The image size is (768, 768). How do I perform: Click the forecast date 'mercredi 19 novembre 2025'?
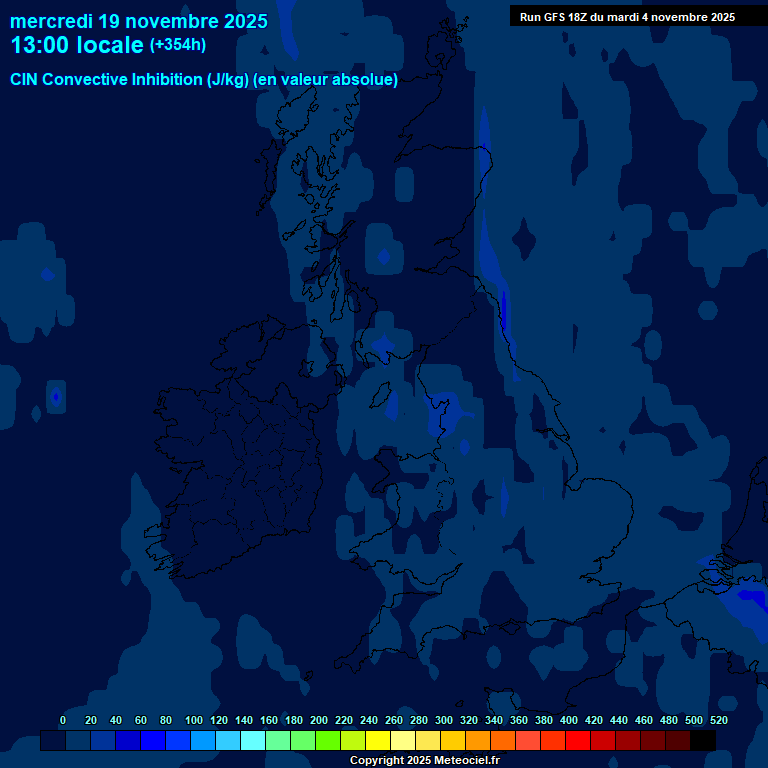point(139,22)
